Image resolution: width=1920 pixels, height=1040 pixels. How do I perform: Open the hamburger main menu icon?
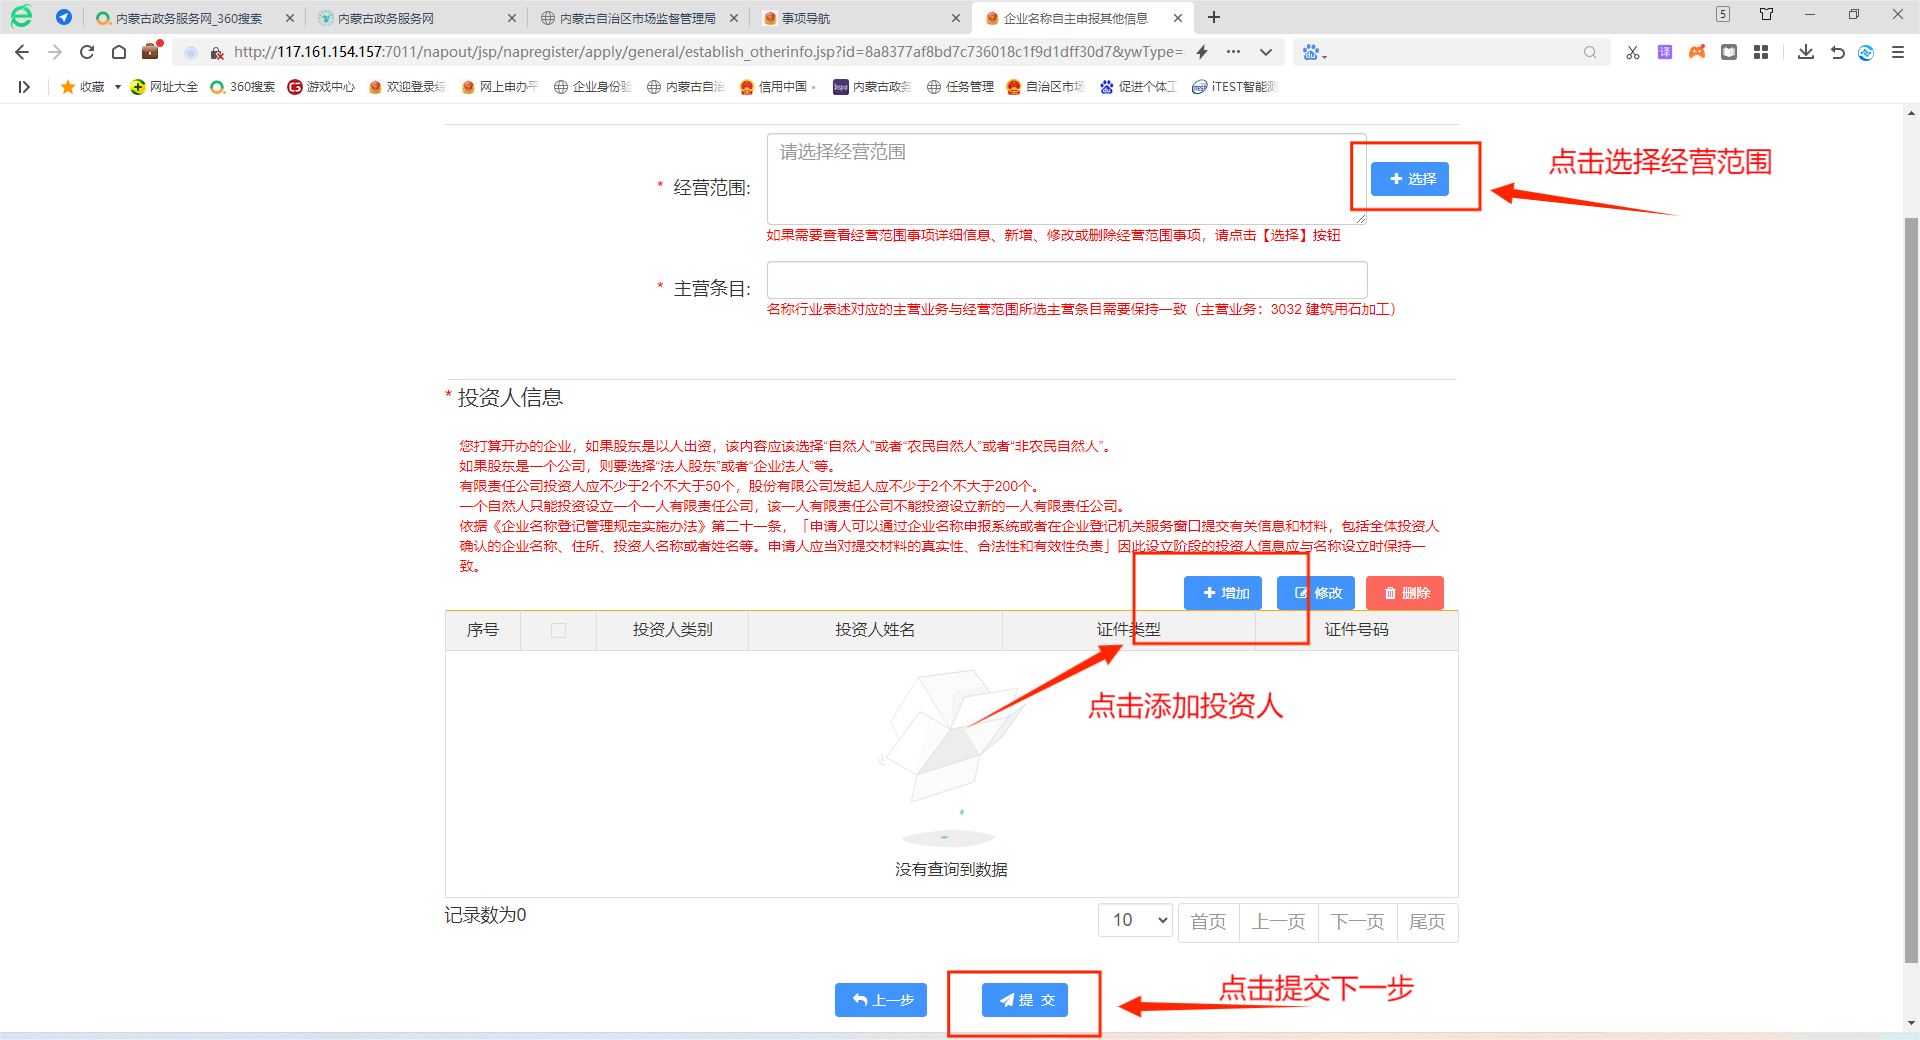point(1897,52)
